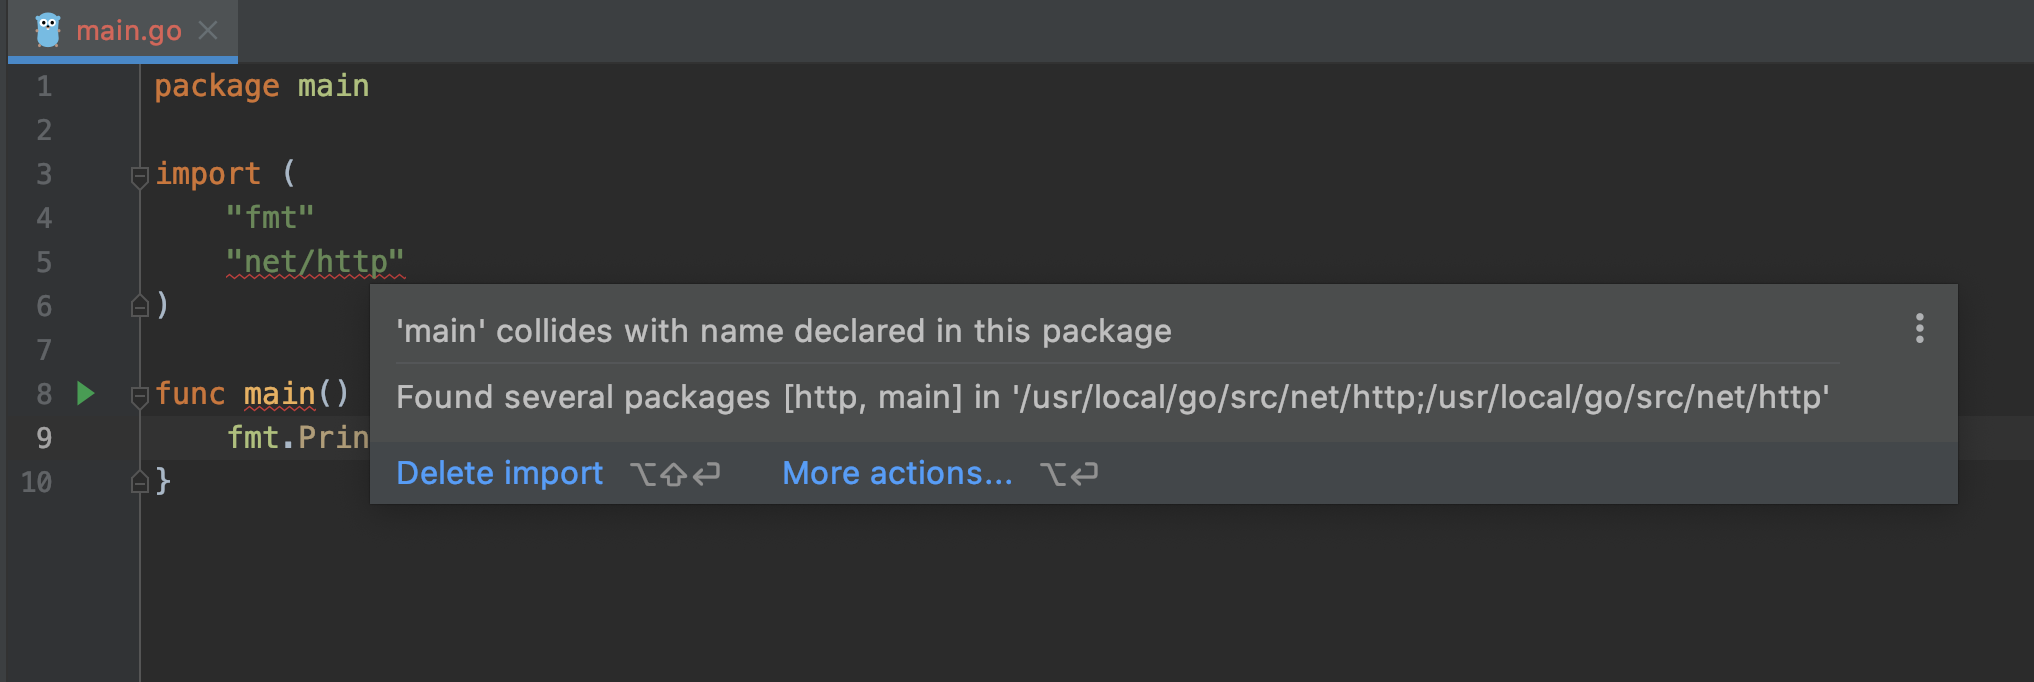Viewport: 2034px width, 682px height.
Task: Expand more actions for the collision warning
Action: tap(897, 473)
